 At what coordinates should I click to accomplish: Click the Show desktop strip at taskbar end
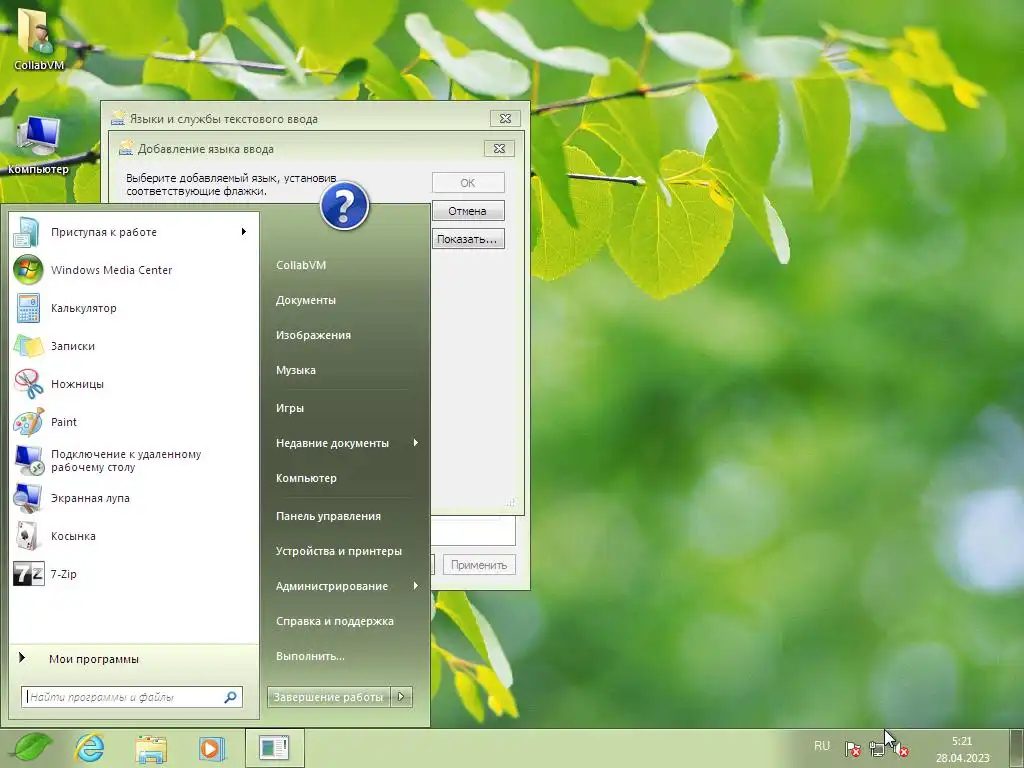click(x=1016, y=748)
